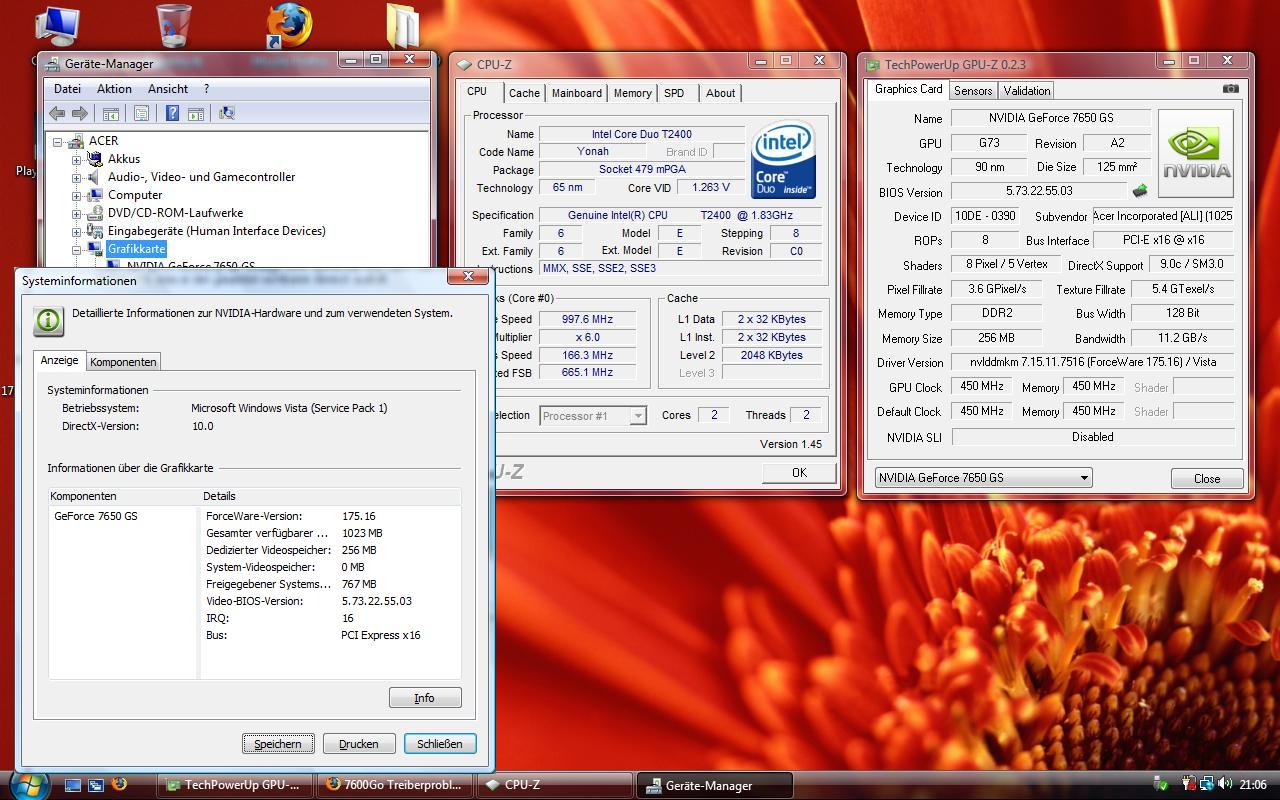Switch to SPD tab in CPU-Z
The height and width of the screenshot is (800, 1280).
tap(675, 93)
